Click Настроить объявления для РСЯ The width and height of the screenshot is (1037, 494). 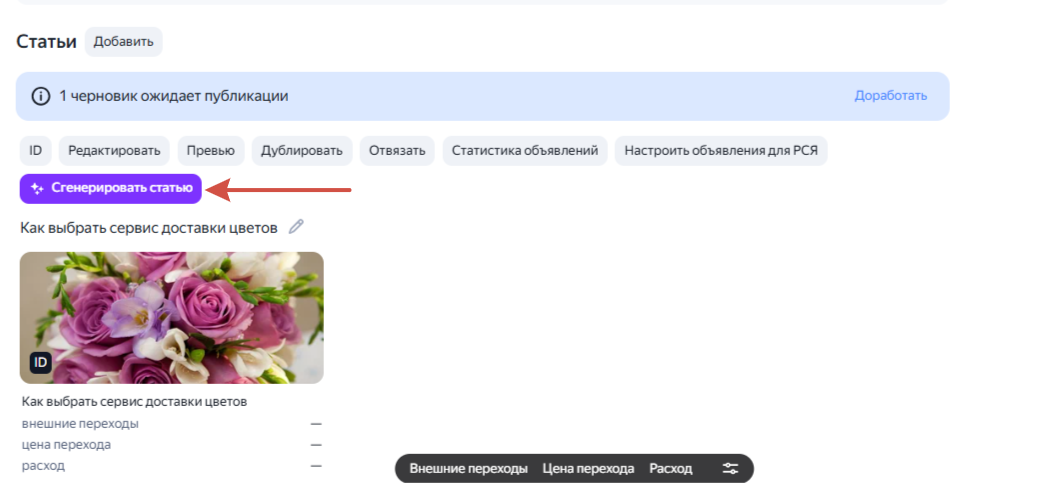pyautogui.click(x=720, y=151)
